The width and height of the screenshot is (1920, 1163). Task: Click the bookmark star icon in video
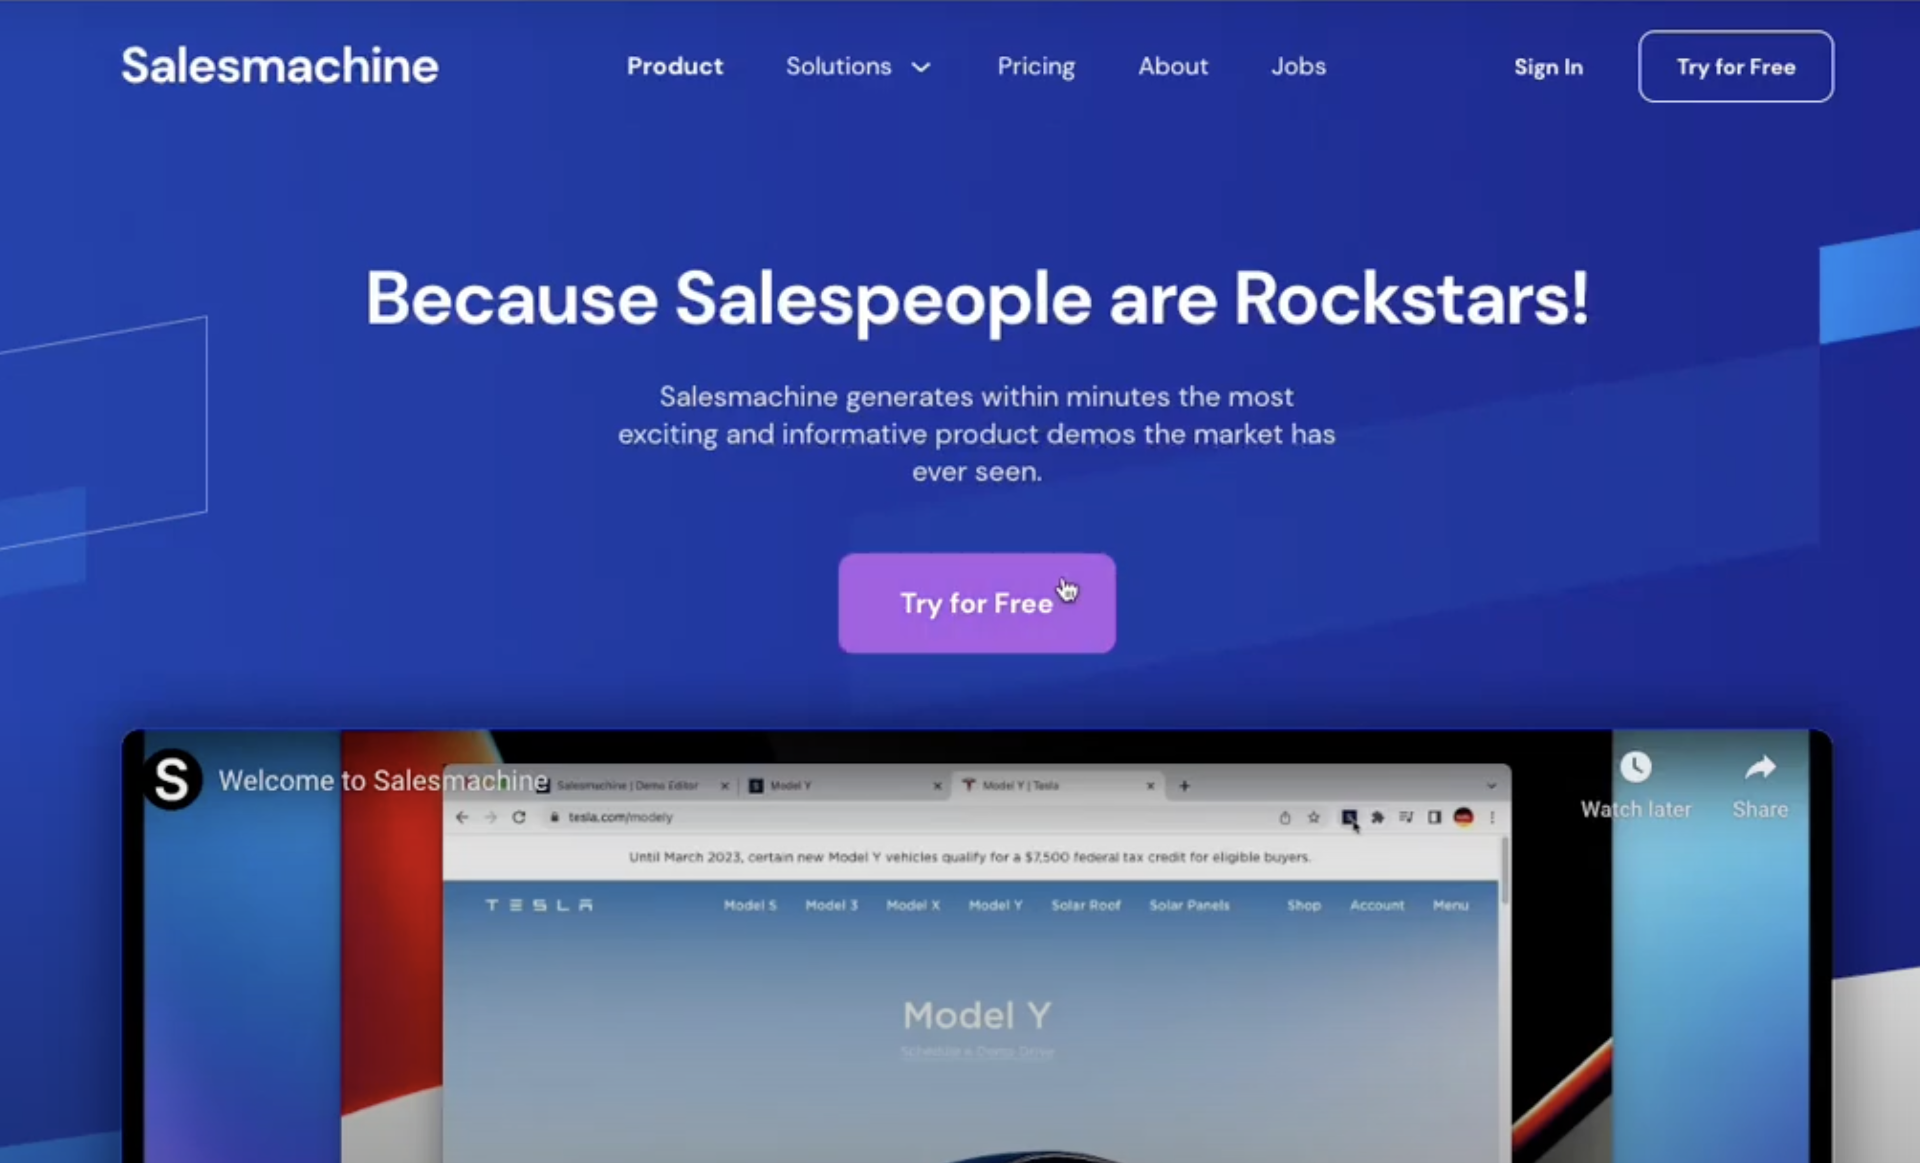[1313, 817]
